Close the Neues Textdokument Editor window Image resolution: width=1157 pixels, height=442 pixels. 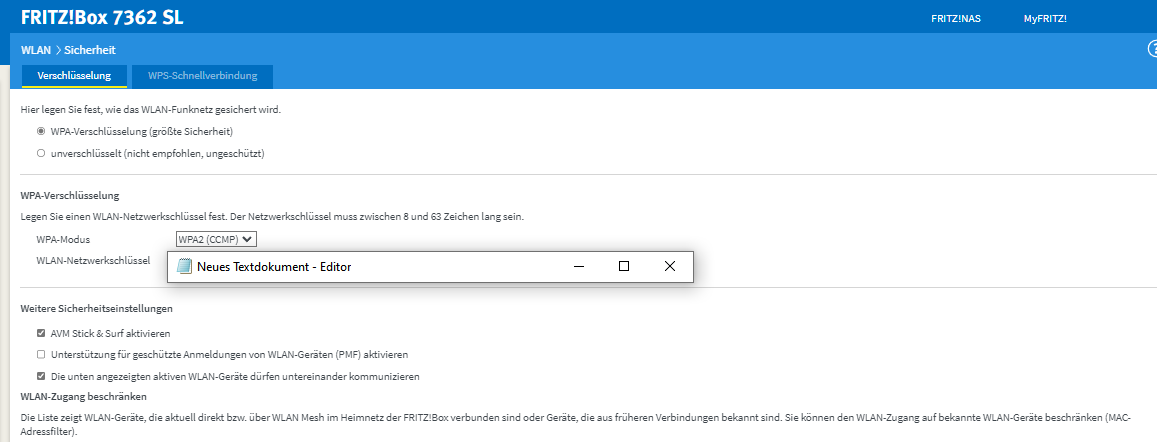[669, 266]
